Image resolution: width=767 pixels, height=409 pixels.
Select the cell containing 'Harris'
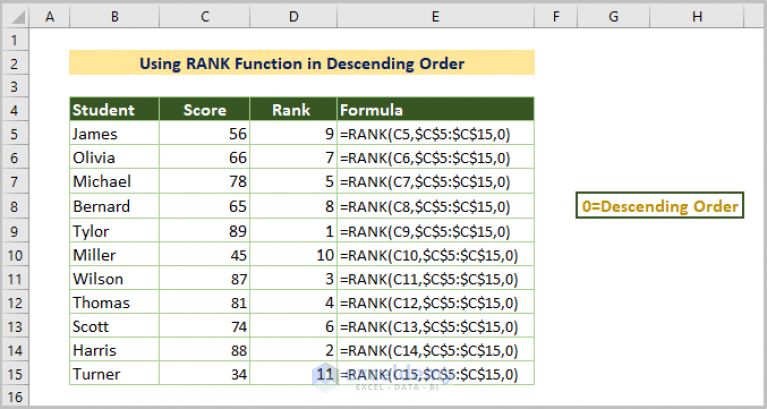(114, 350)
